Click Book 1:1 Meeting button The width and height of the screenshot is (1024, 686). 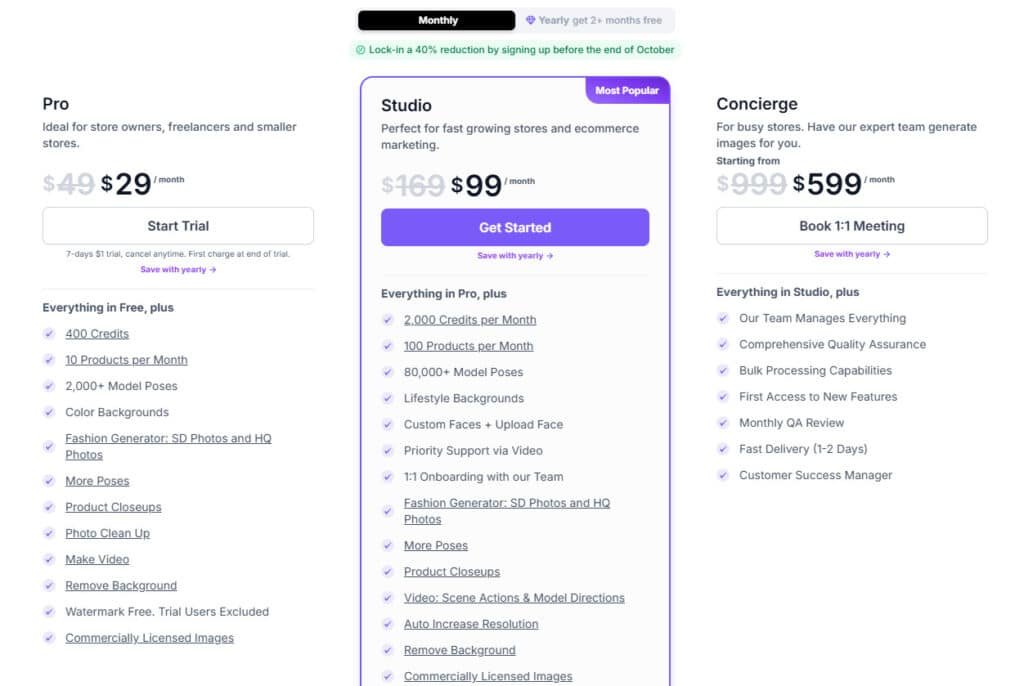[852, 226]
